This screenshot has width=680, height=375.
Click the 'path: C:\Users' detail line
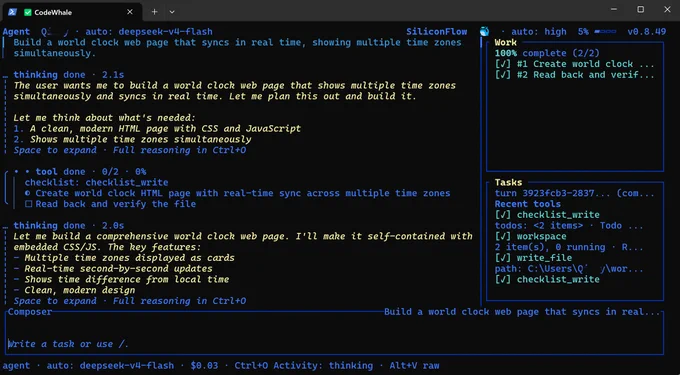point(569,269)
